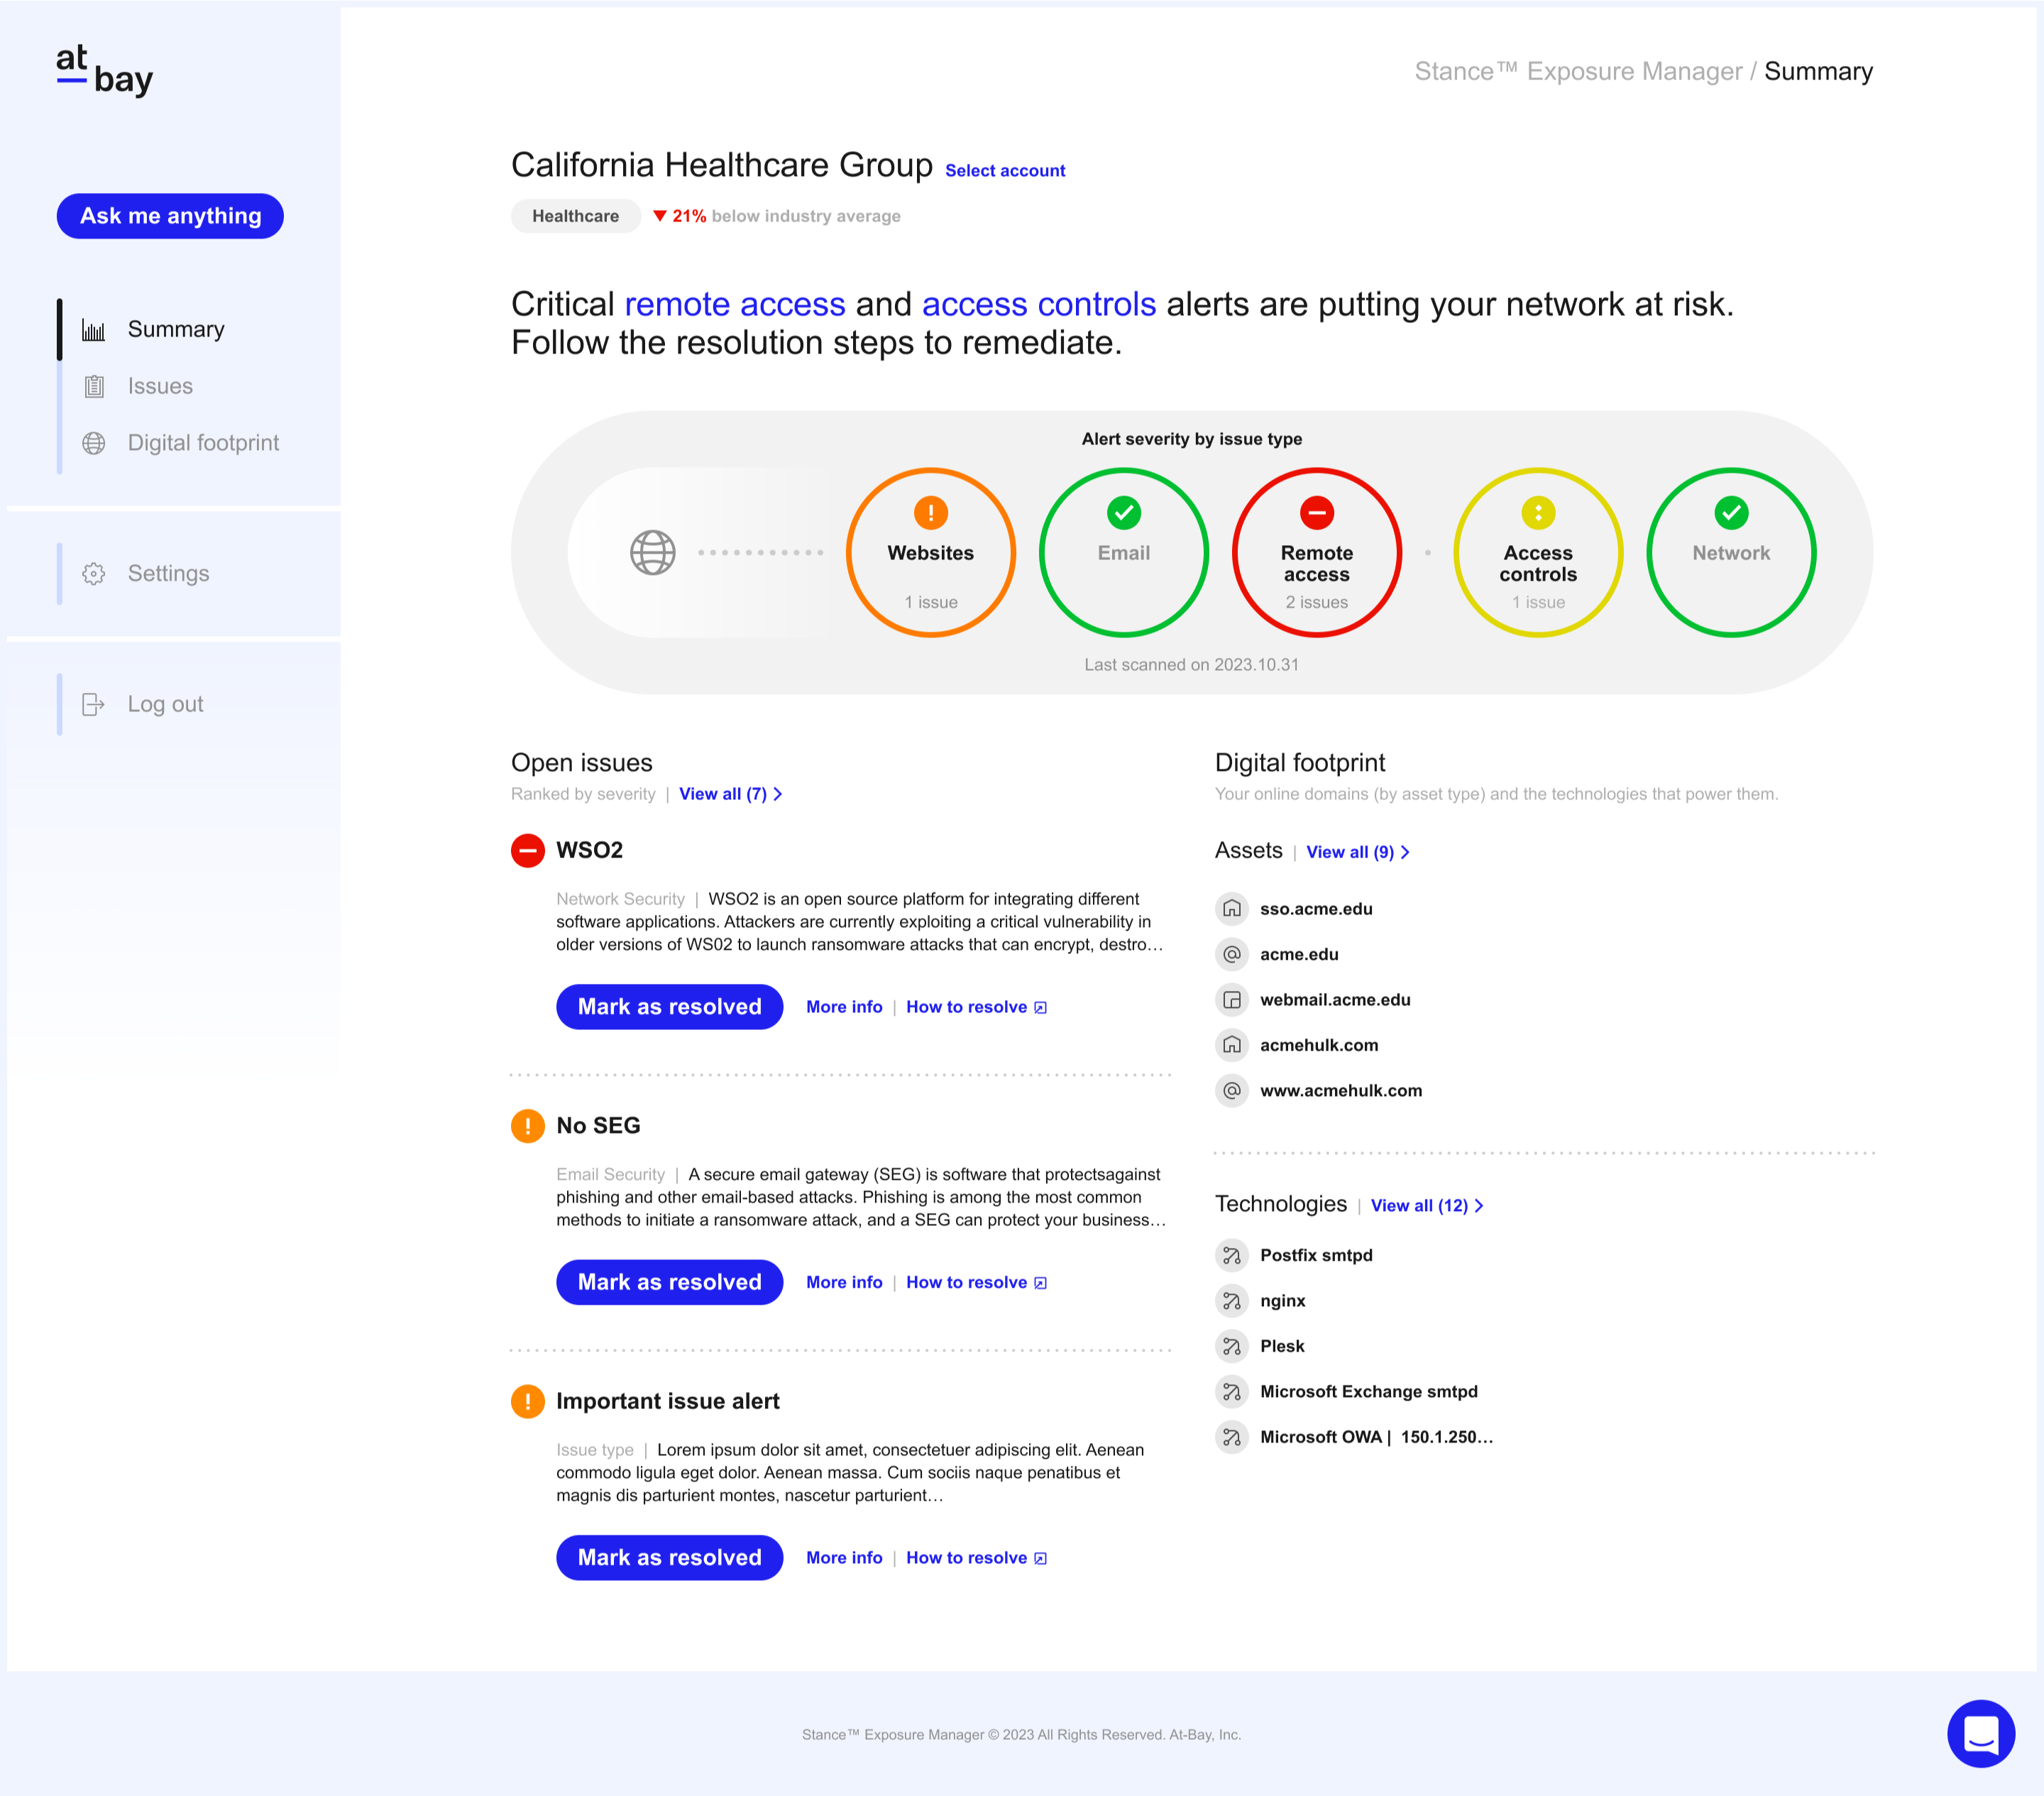Open Issues in the sidebar
This screenshot has height=1796, width=2044.
pos(160,386)
